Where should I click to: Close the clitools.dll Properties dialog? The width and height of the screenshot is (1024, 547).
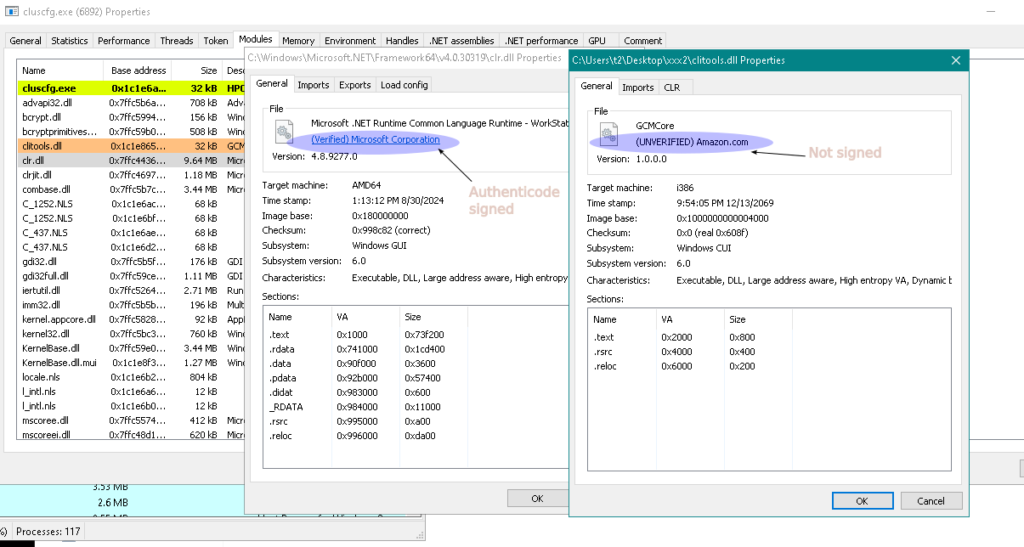(956, 60)
